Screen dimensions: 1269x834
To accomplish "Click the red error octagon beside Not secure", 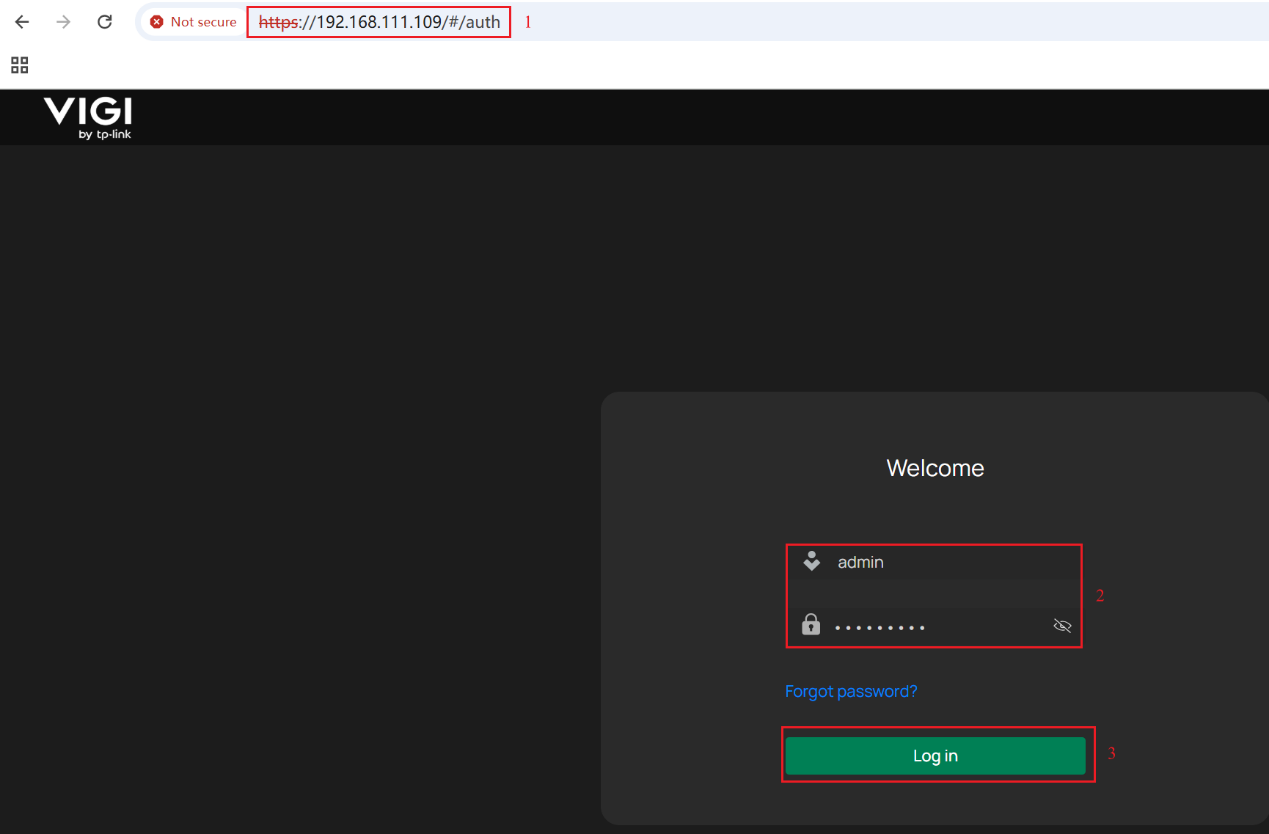I will pyautogui.click(x=159, y=21).
